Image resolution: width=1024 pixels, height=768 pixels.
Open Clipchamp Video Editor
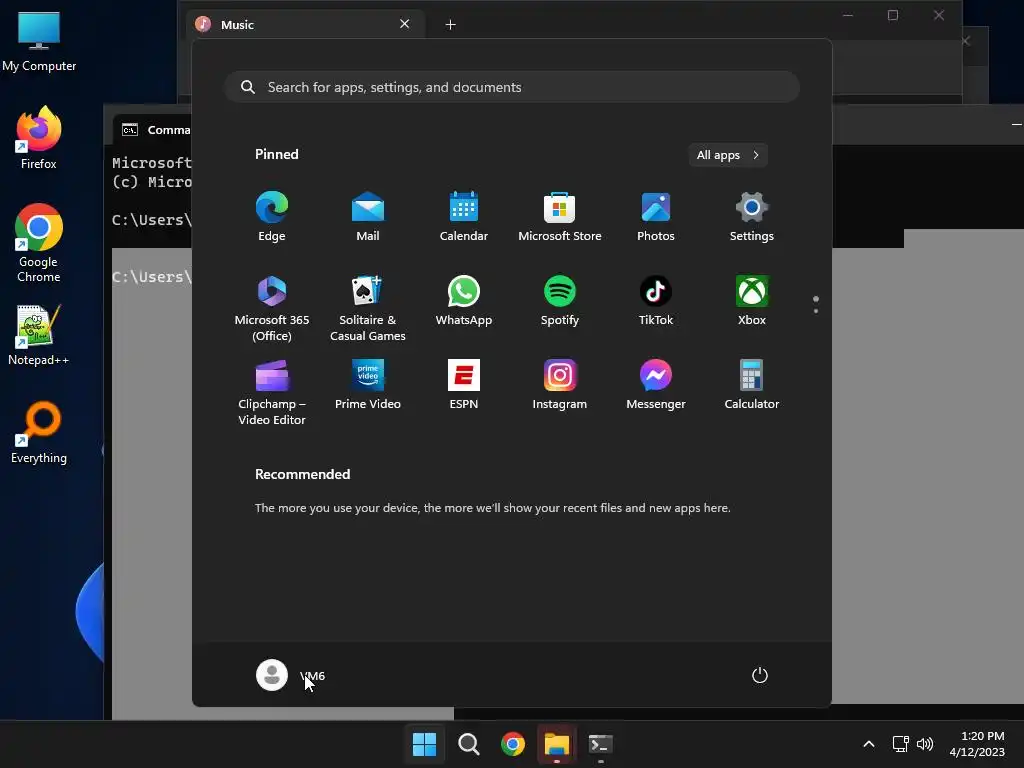[x=272, y=392]
